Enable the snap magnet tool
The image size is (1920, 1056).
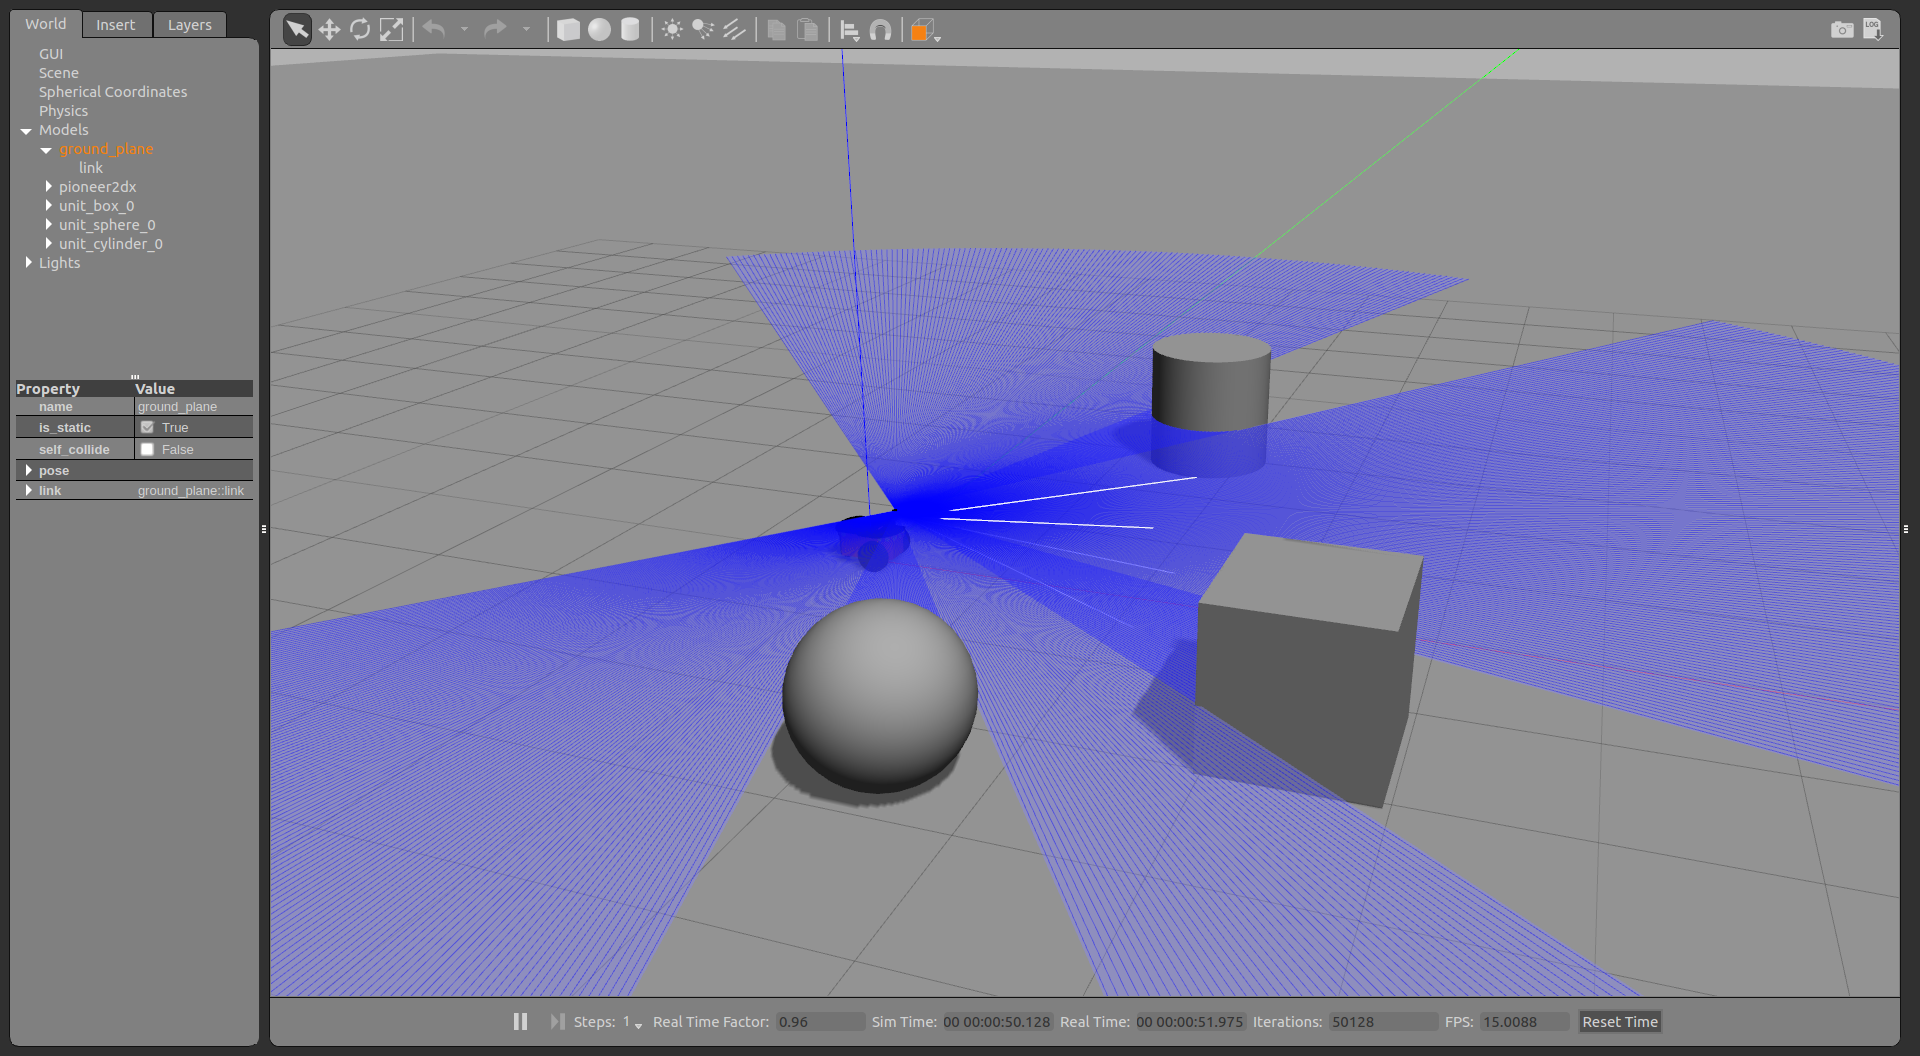coord(880,30)
